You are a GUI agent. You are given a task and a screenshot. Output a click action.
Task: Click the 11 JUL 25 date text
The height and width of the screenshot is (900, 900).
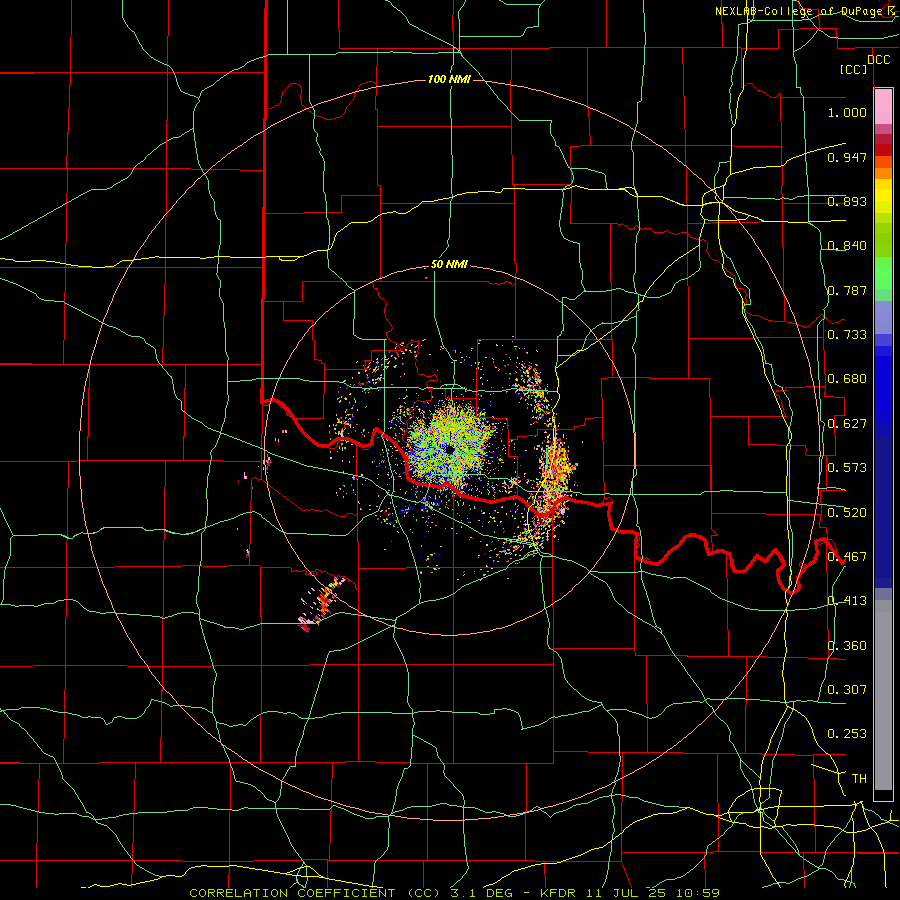click(x=625, y=893)
